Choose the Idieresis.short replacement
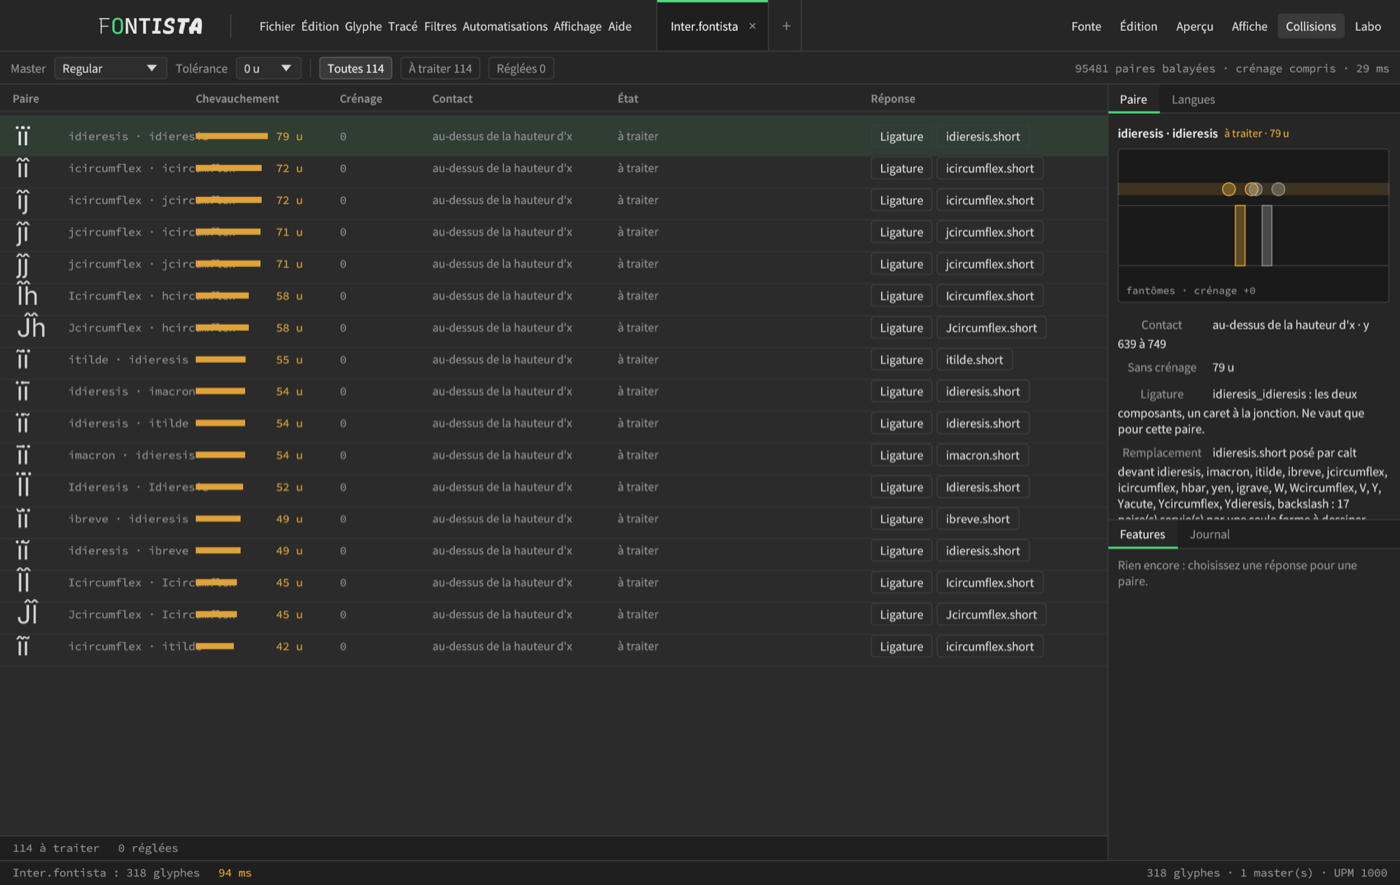 click(x=983, y=487)
